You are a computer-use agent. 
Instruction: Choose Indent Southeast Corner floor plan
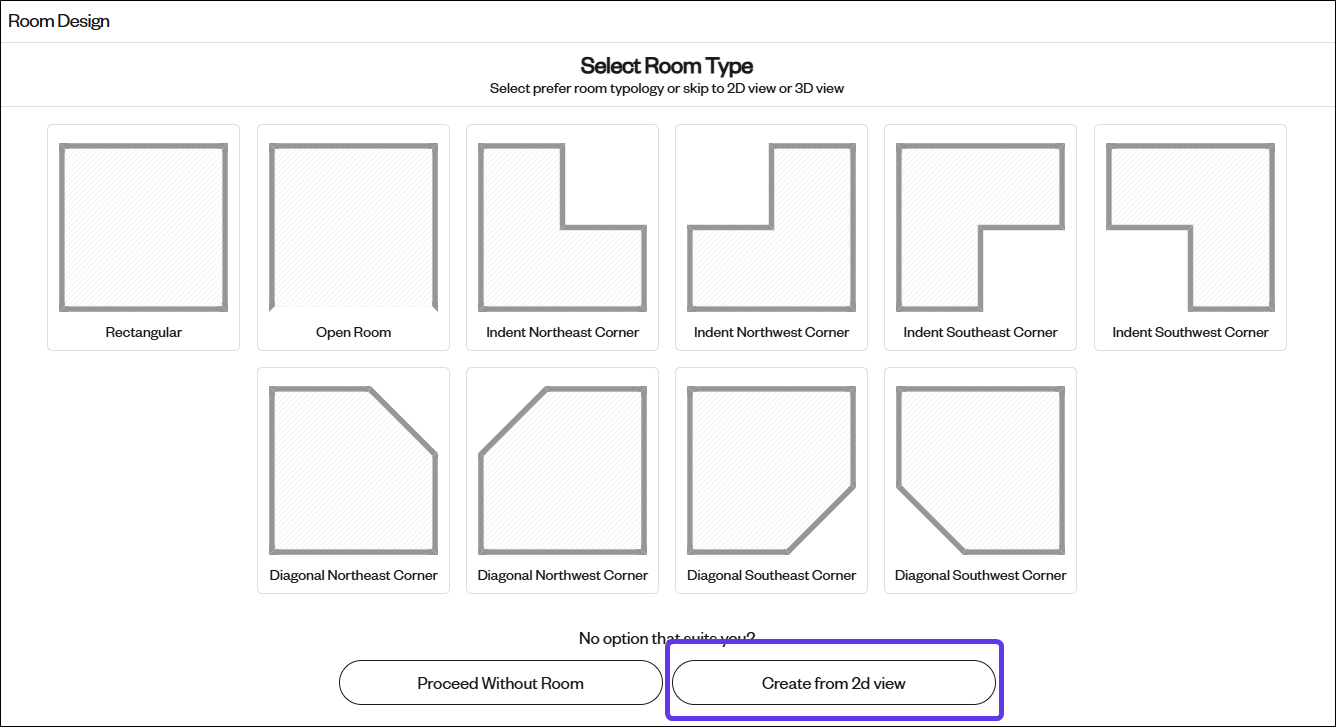coord(980,227)
